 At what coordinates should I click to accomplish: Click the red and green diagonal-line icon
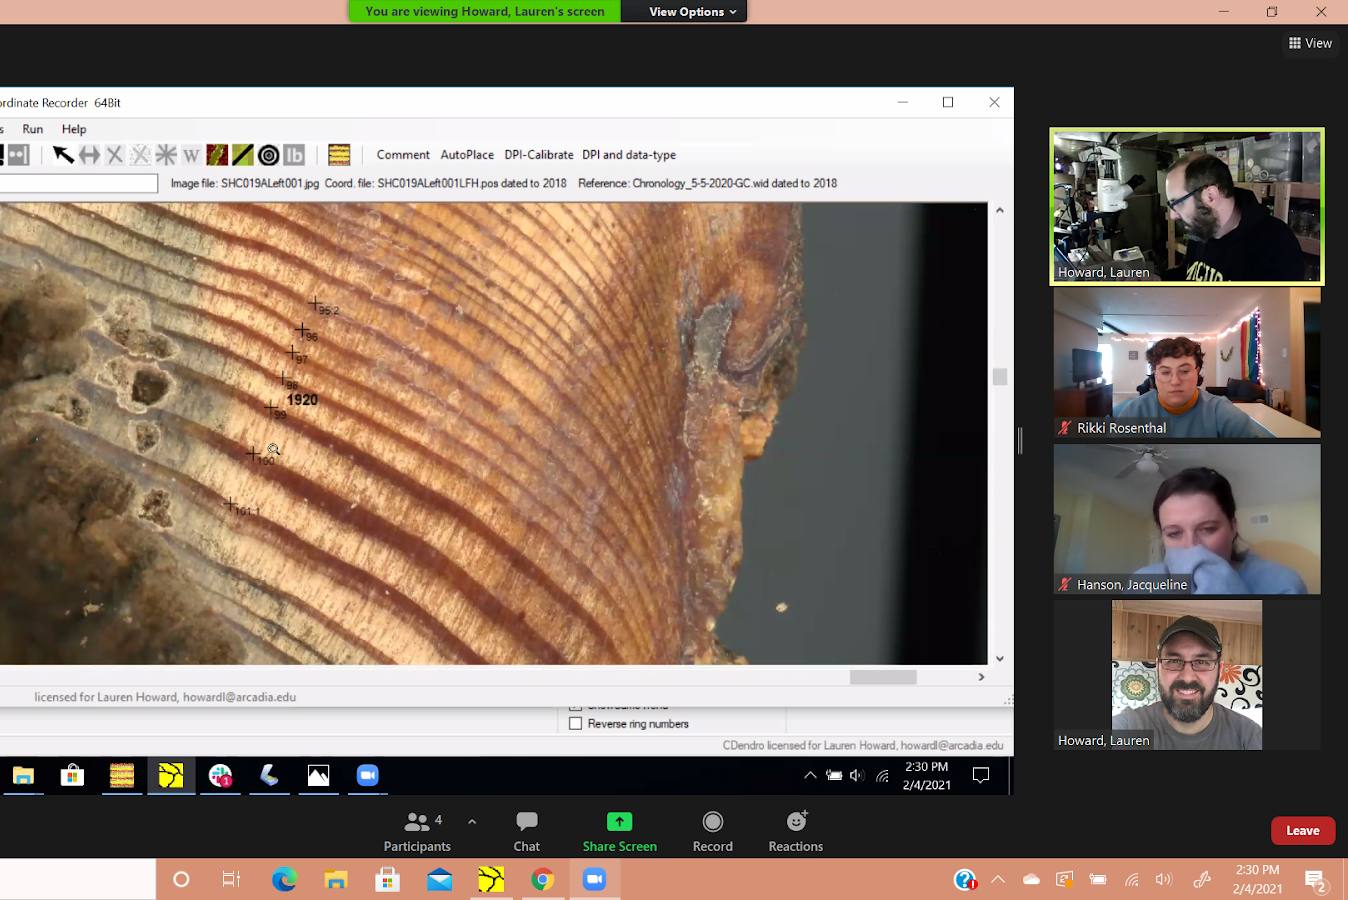pyautogui.click(x=217, y=155)
